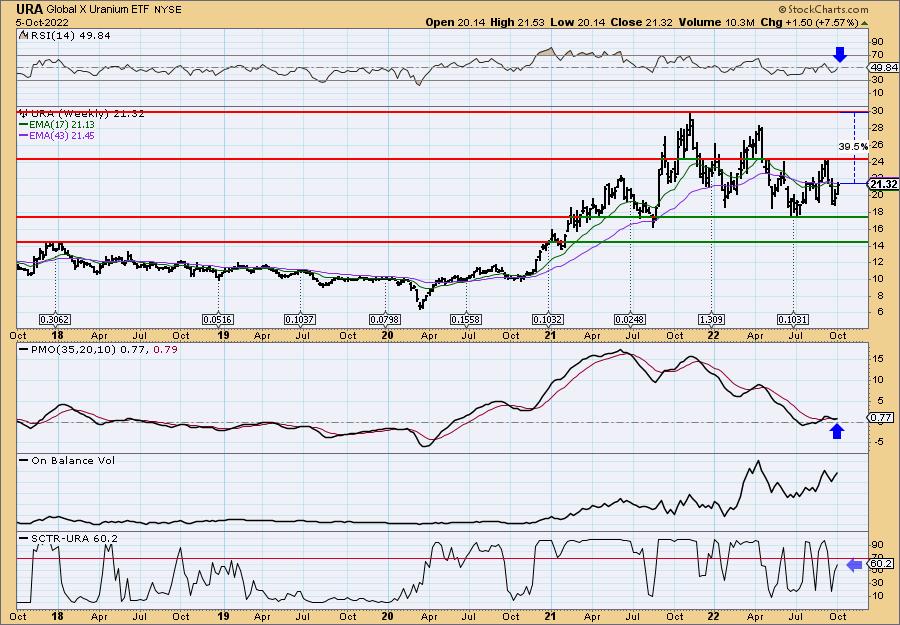Click the 49.84 RSI value tag

click(884, 68)
